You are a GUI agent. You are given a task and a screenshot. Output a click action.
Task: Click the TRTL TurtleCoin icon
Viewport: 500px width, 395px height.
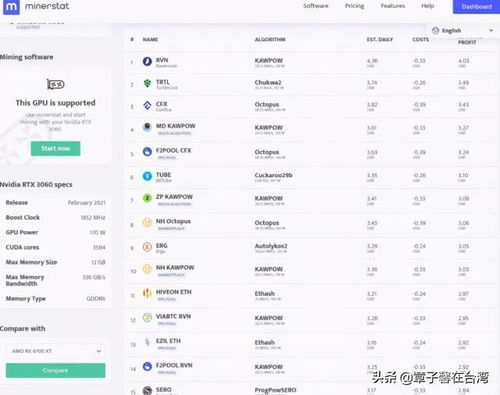tap(147, 83)
